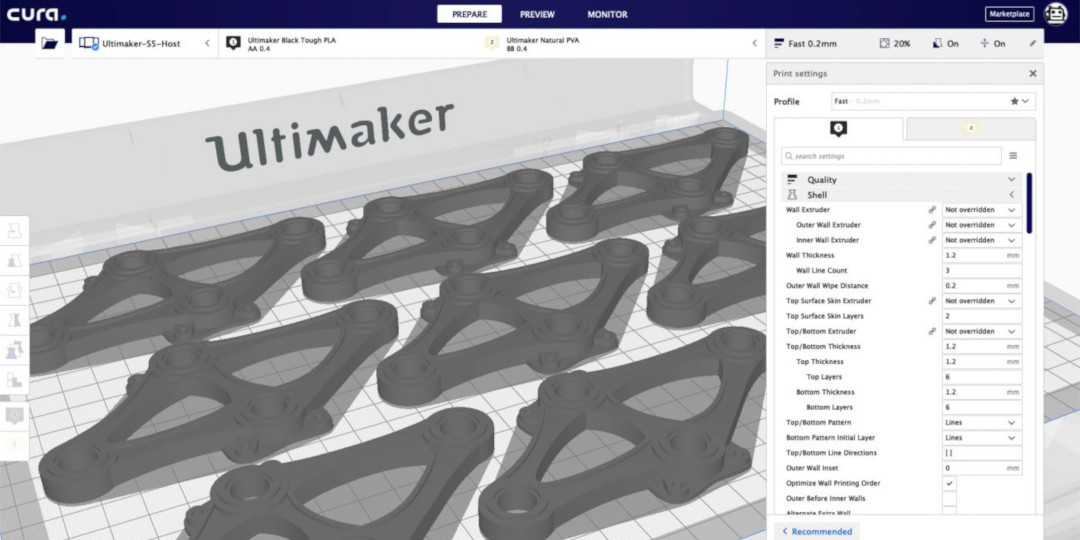Open Inner Wall Extruder dropdown
Screen dimensions: 1080x540
point(982,240)
